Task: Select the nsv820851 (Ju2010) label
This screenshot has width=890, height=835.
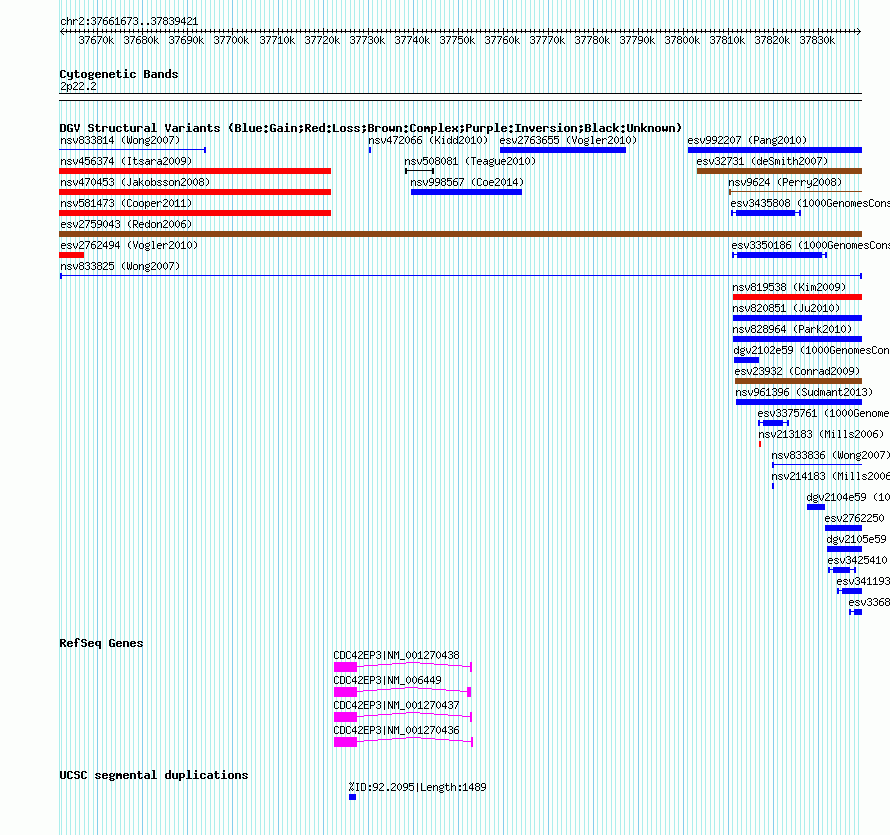Action: click(786, 308)
